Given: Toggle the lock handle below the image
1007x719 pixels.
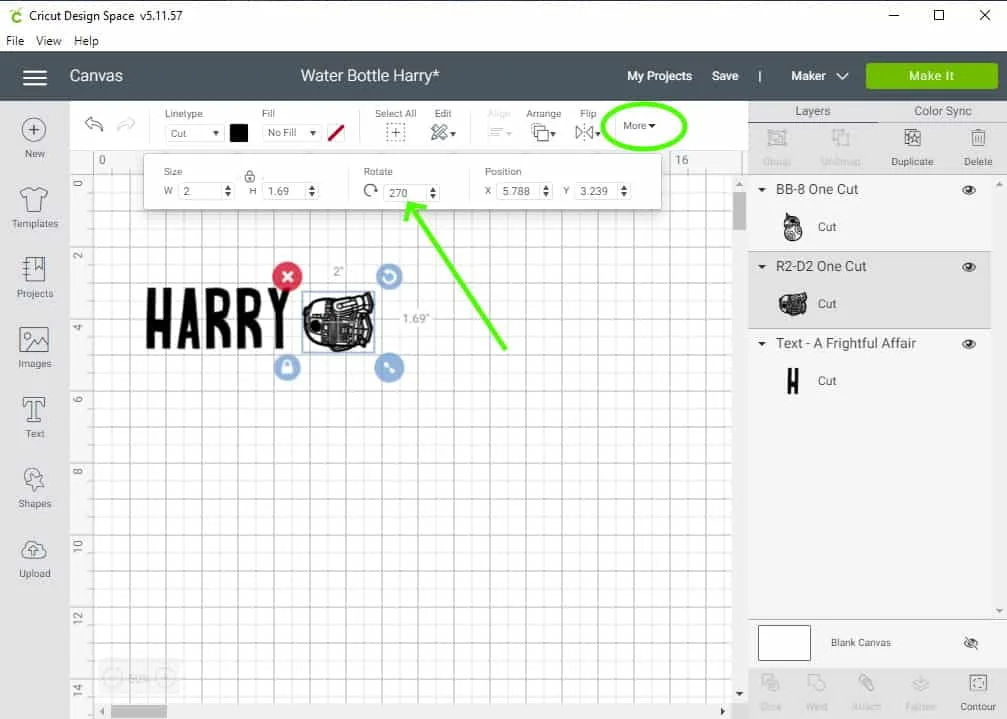Looking at the screenshot, I should click(x=287, y=367).
